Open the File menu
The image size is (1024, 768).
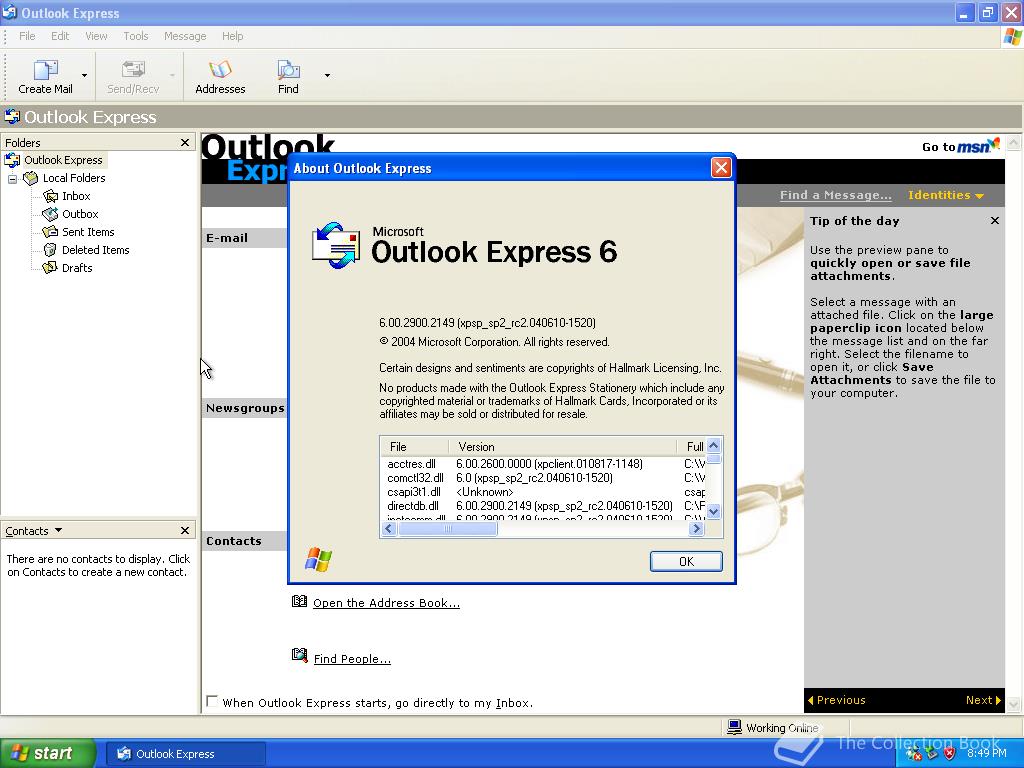point(27,36)
